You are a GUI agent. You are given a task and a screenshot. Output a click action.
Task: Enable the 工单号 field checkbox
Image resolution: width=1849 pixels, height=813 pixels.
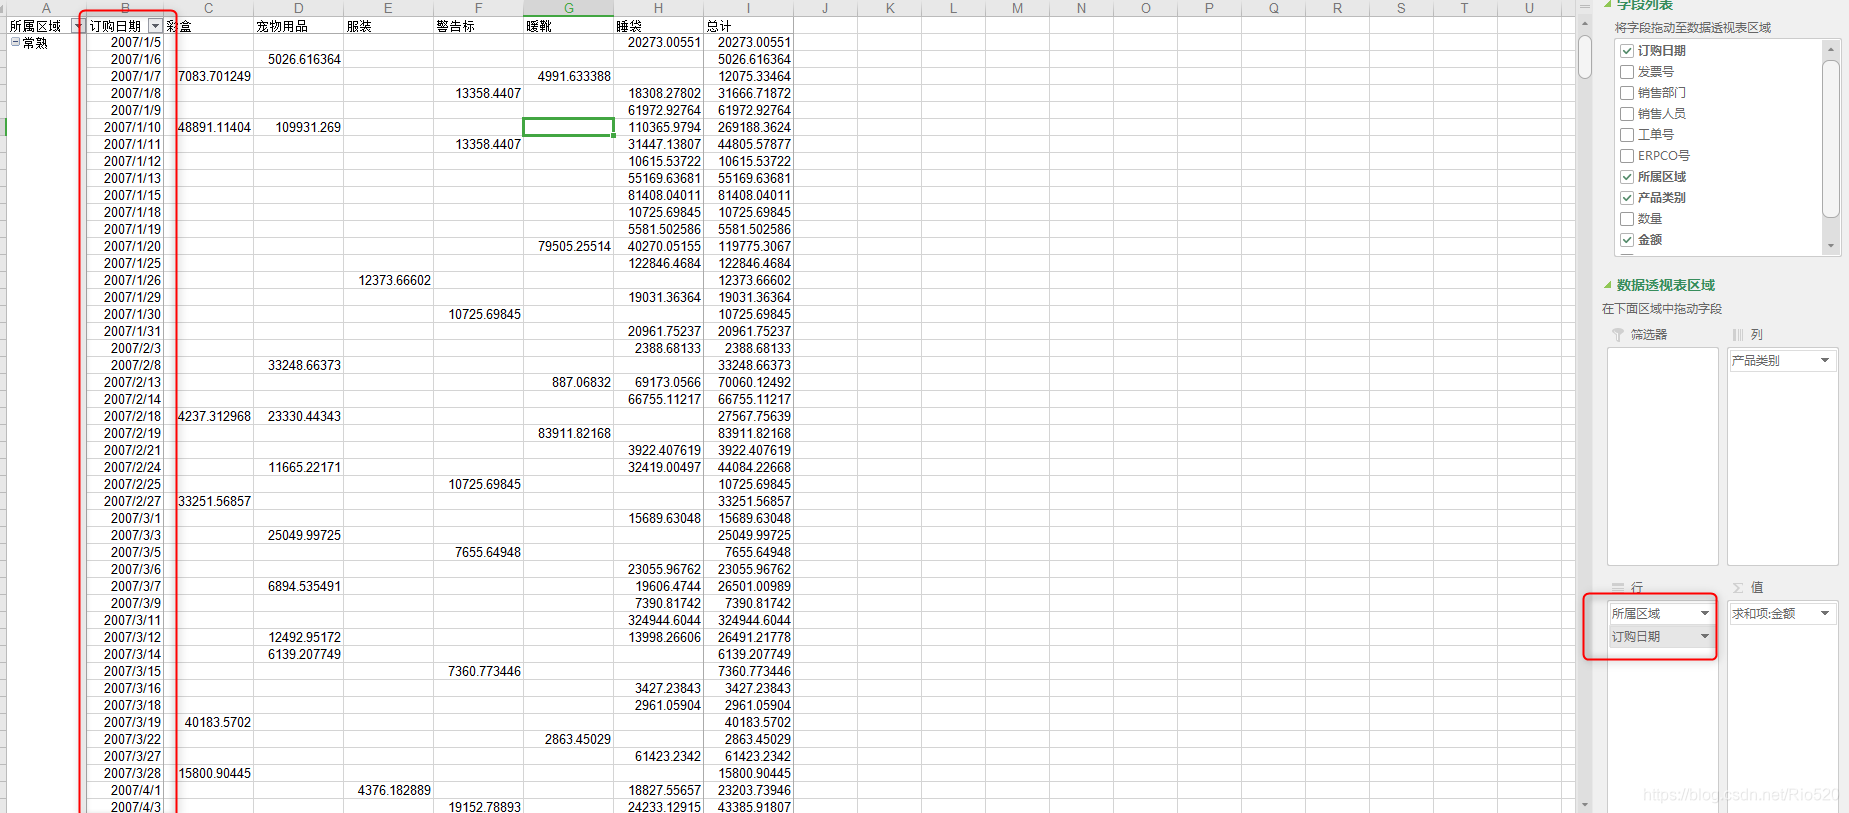coord(1627,135)
